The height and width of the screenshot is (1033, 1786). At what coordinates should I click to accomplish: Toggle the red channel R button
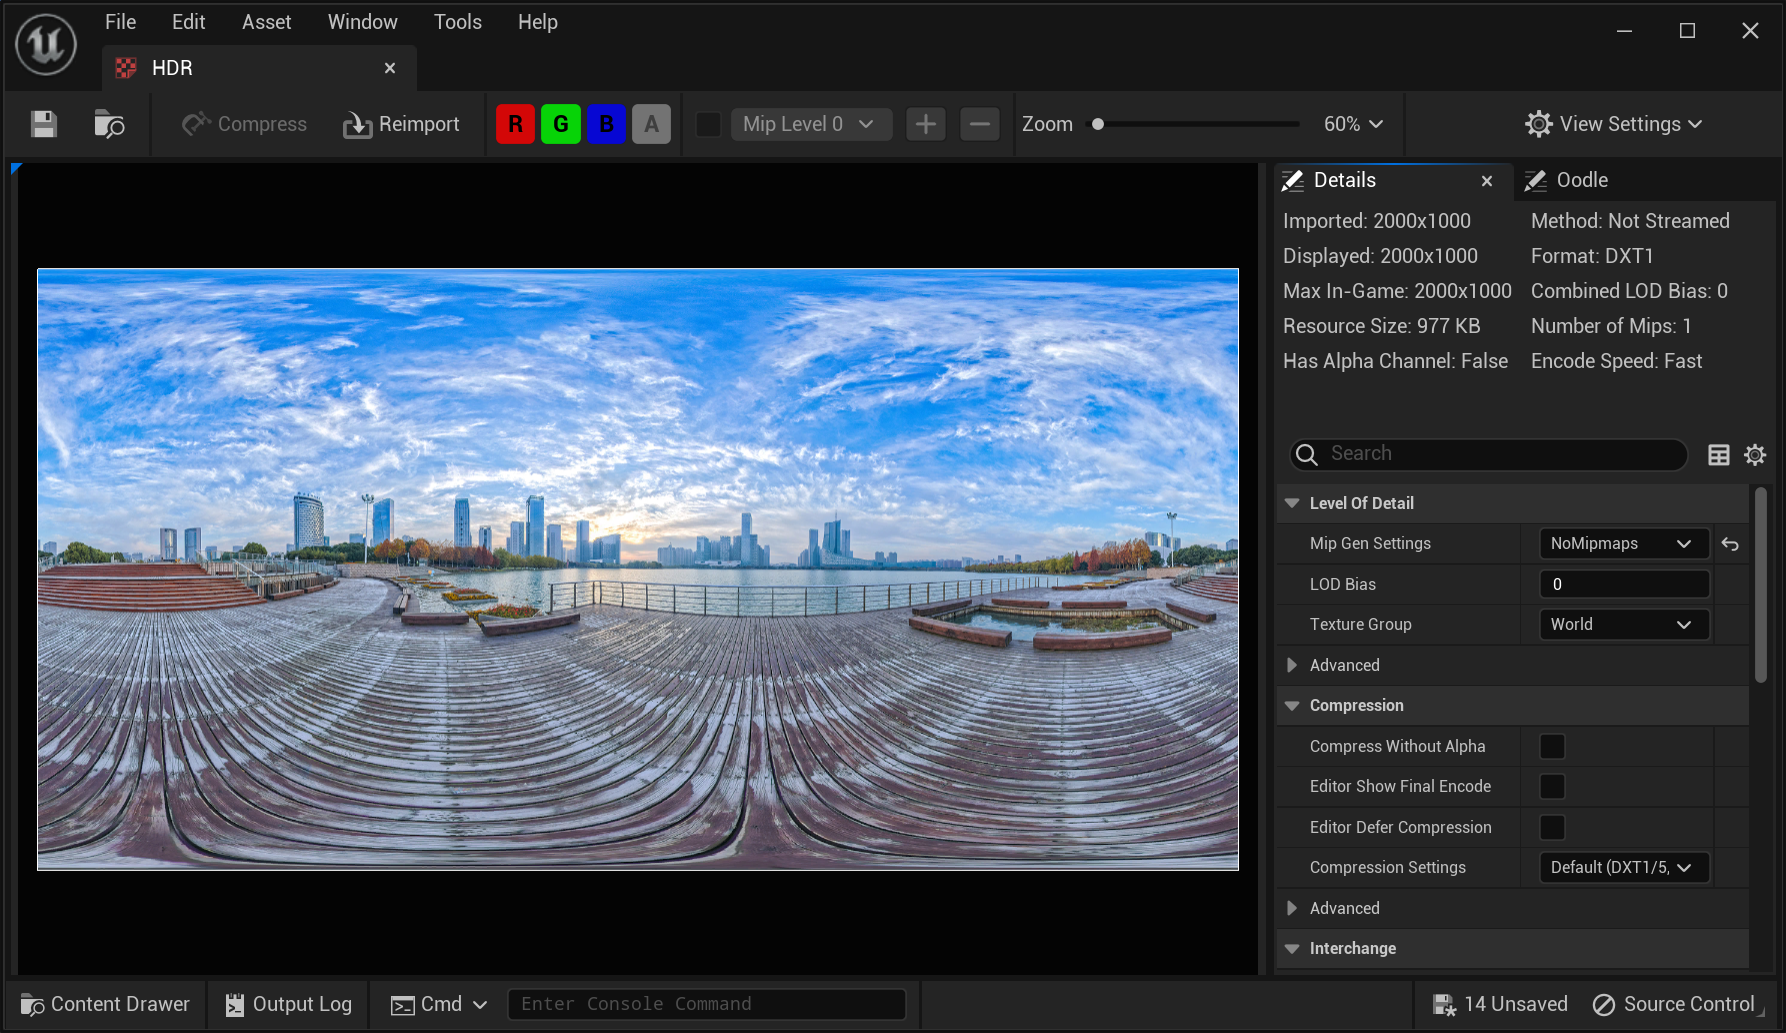515,124
